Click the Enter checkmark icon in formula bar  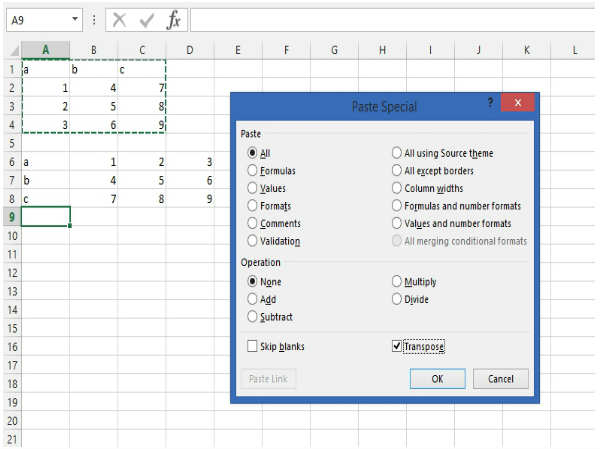[146, 20]
